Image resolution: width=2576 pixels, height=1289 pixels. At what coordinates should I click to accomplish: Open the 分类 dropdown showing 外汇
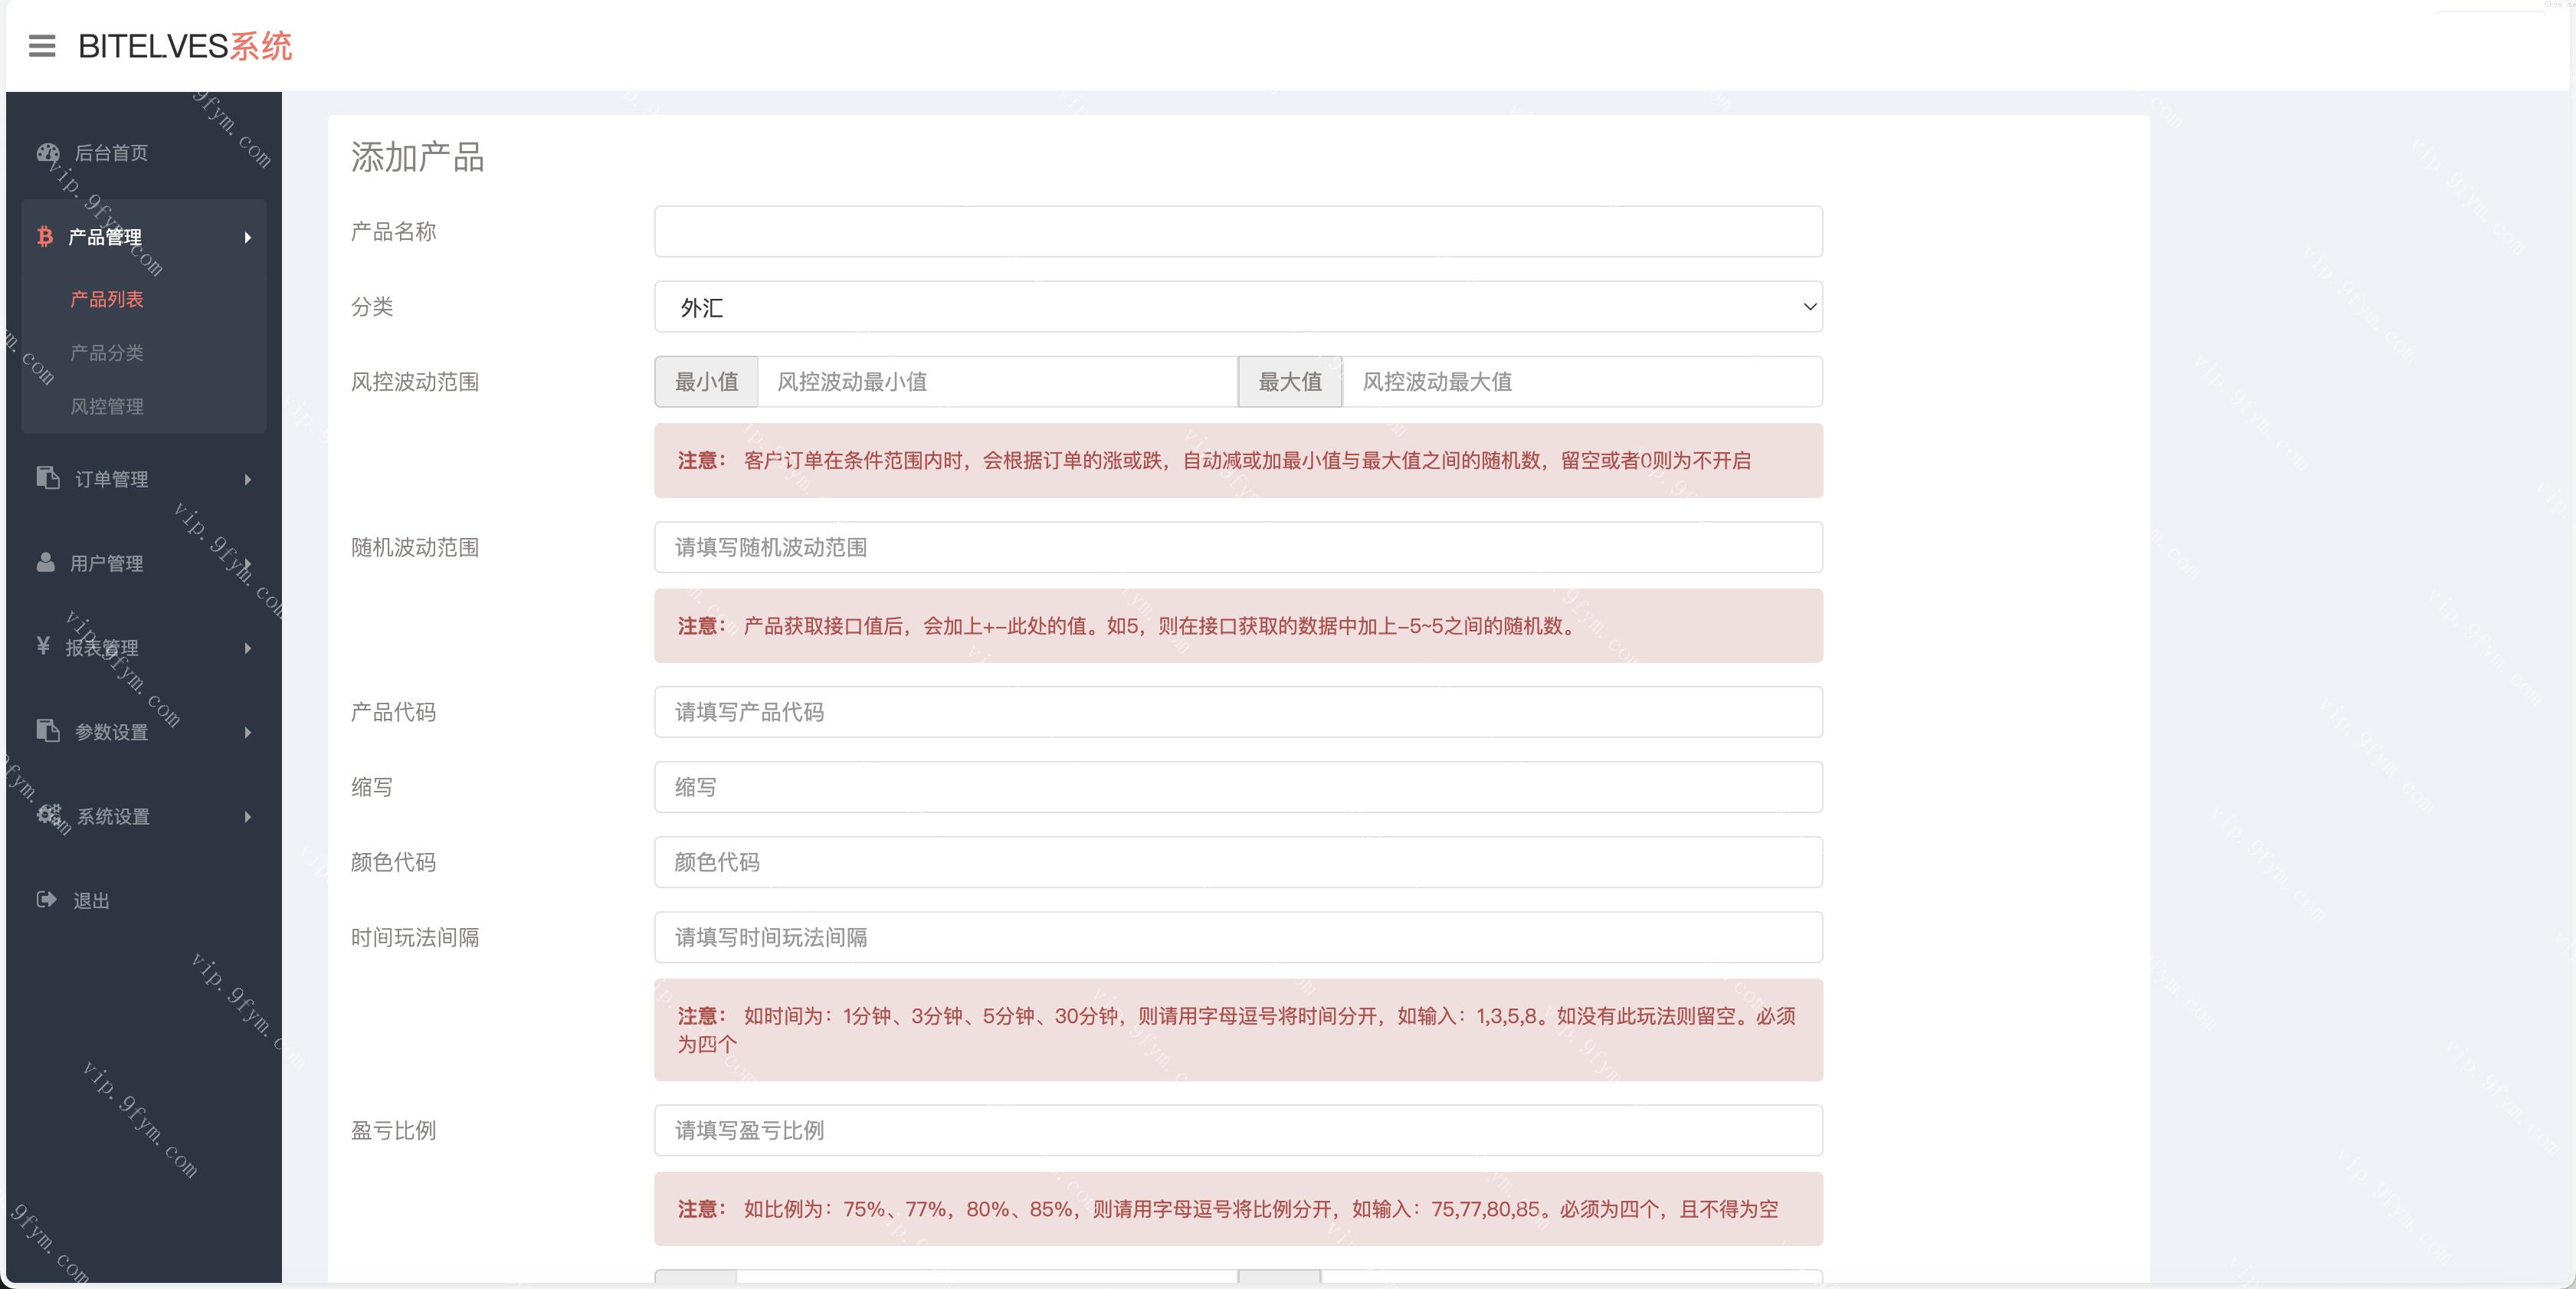pos(1238,307)
